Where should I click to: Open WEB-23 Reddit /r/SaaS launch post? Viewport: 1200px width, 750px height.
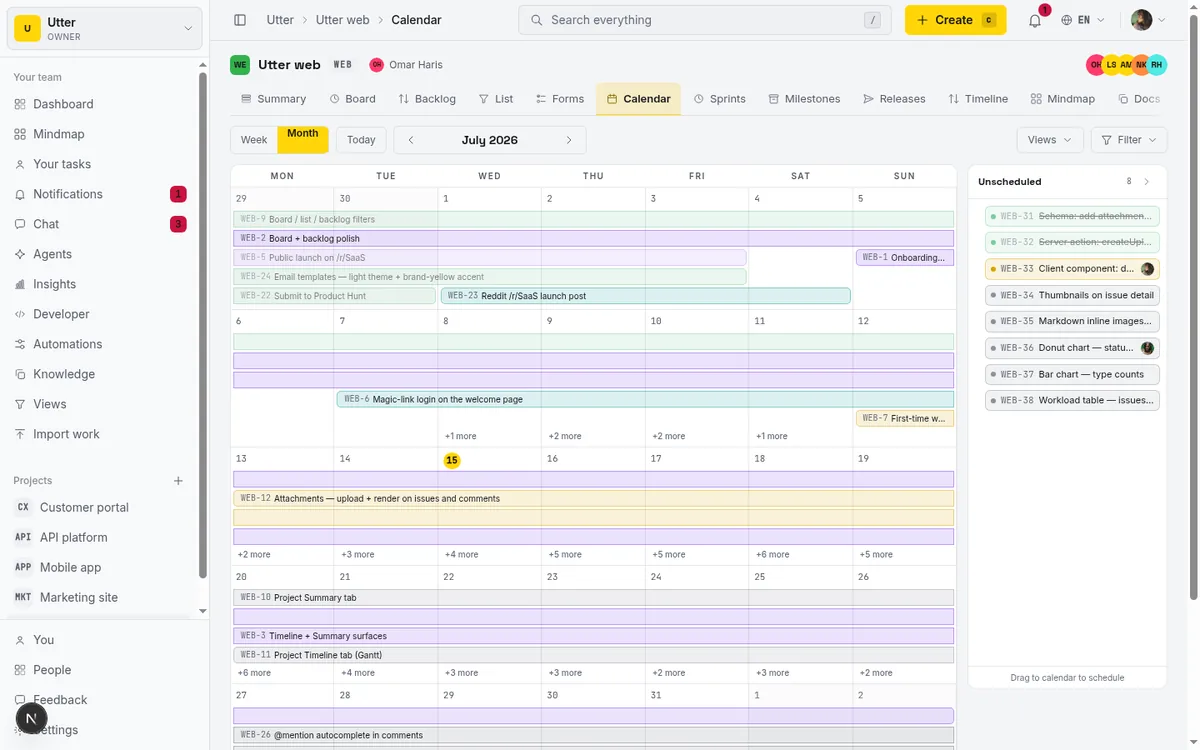coord(646,296)
